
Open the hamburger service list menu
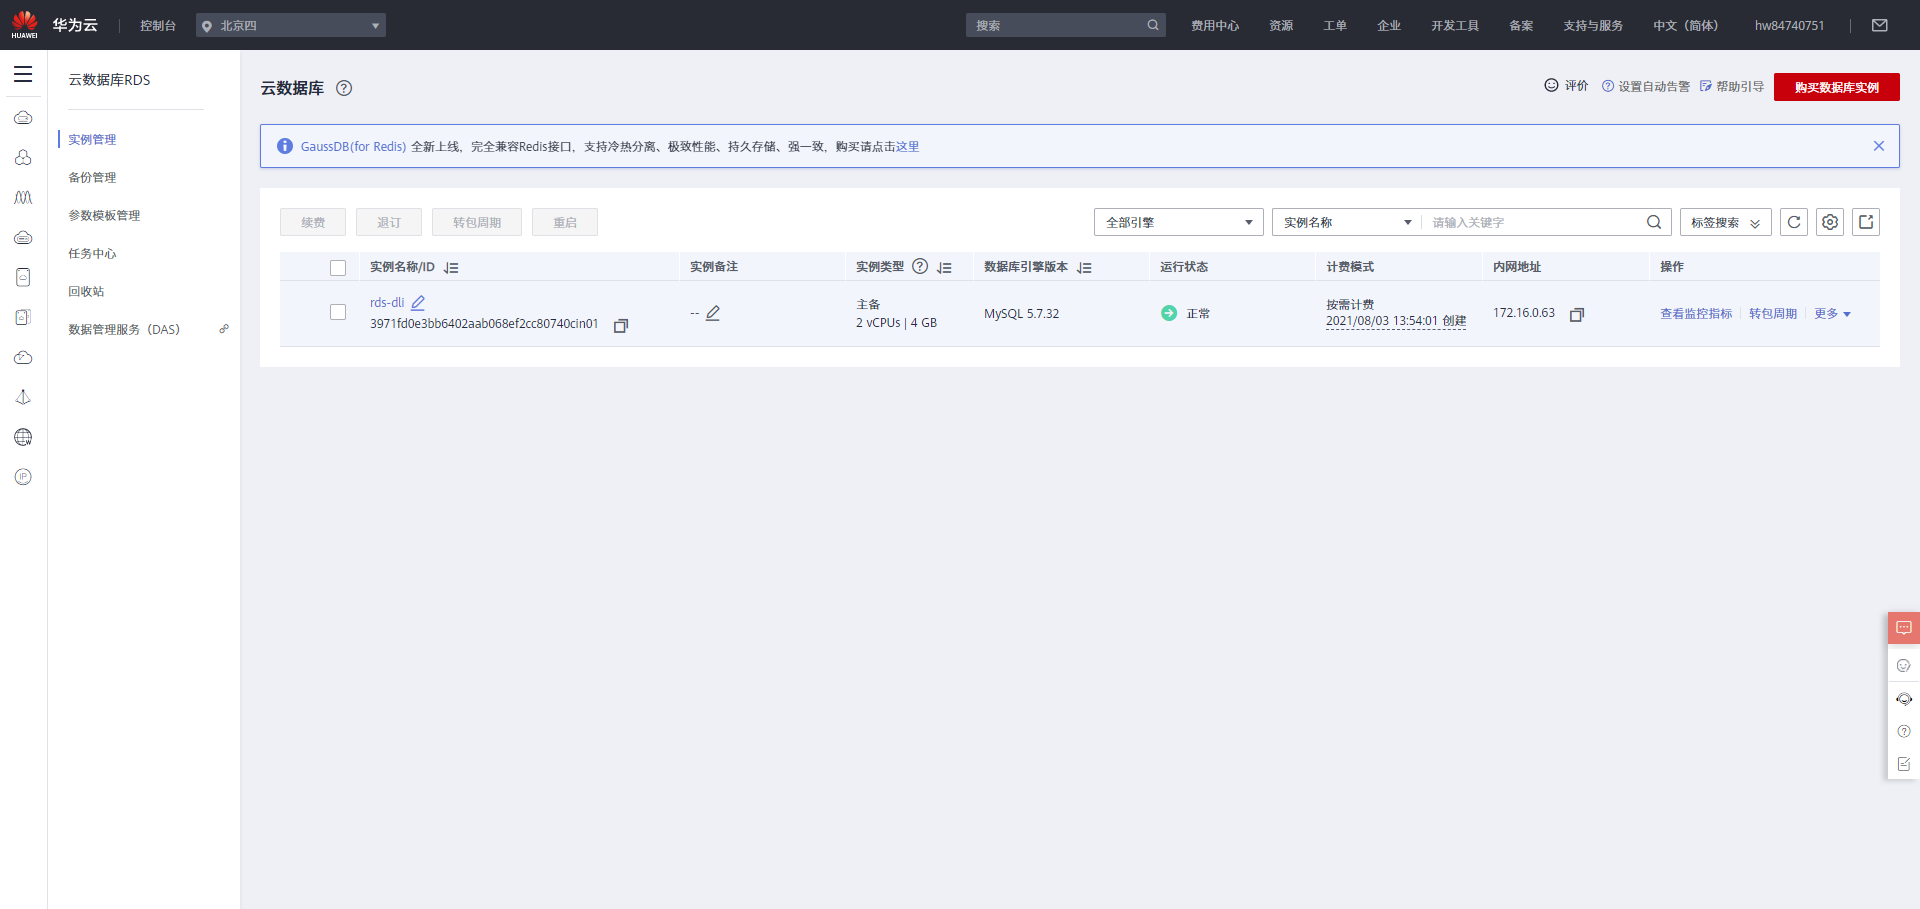pos(23,74)
